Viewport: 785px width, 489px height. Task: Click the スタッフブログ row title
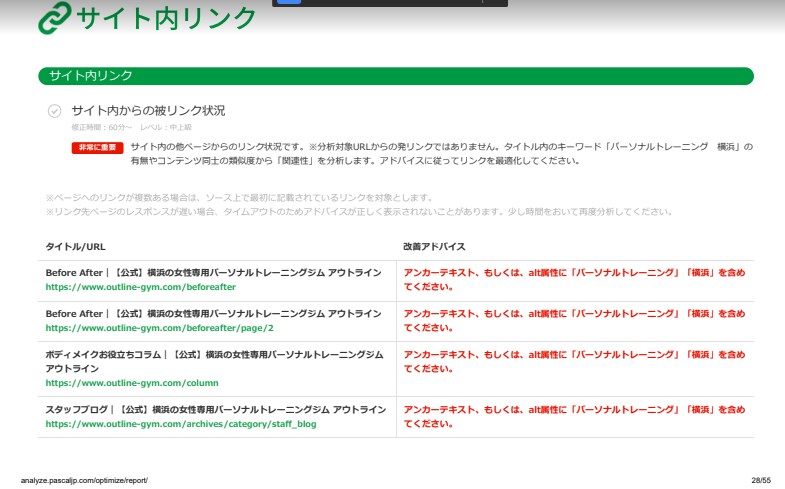tap(216, 410)
